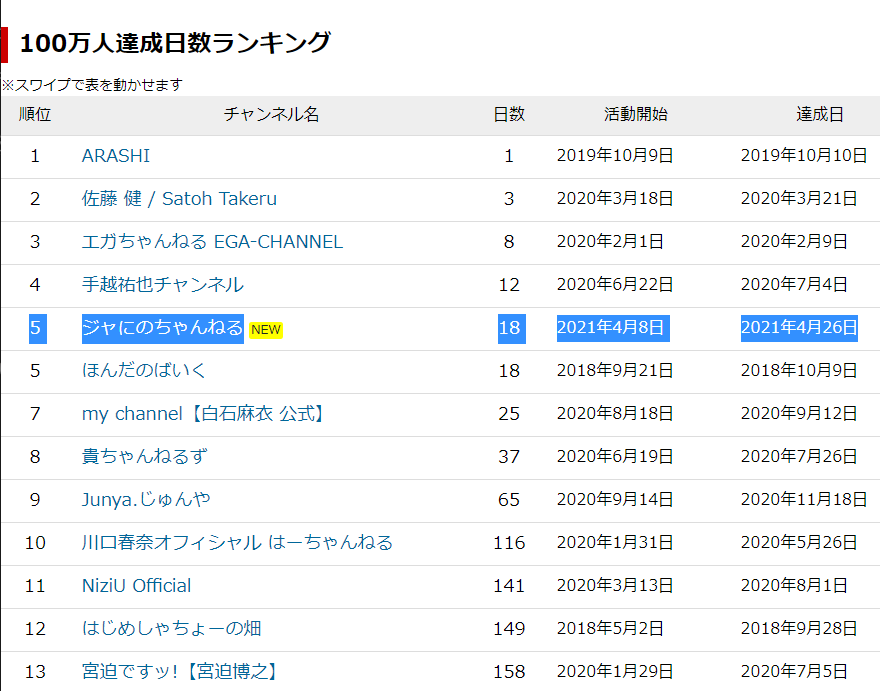This screenshot has height=691, width=880.
Task: Click the ※スワイプで表を動かせます note
Action: [93, 85]
